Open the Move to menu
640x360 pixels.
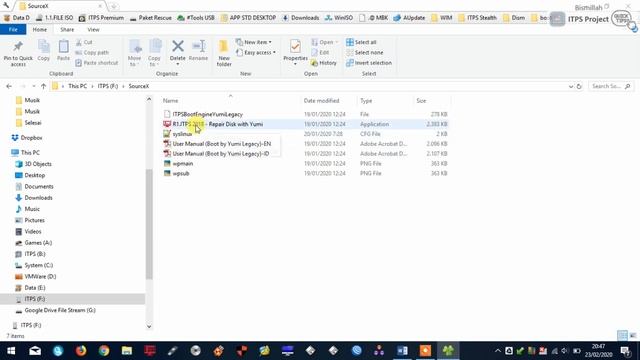click(x=135, y=53)
